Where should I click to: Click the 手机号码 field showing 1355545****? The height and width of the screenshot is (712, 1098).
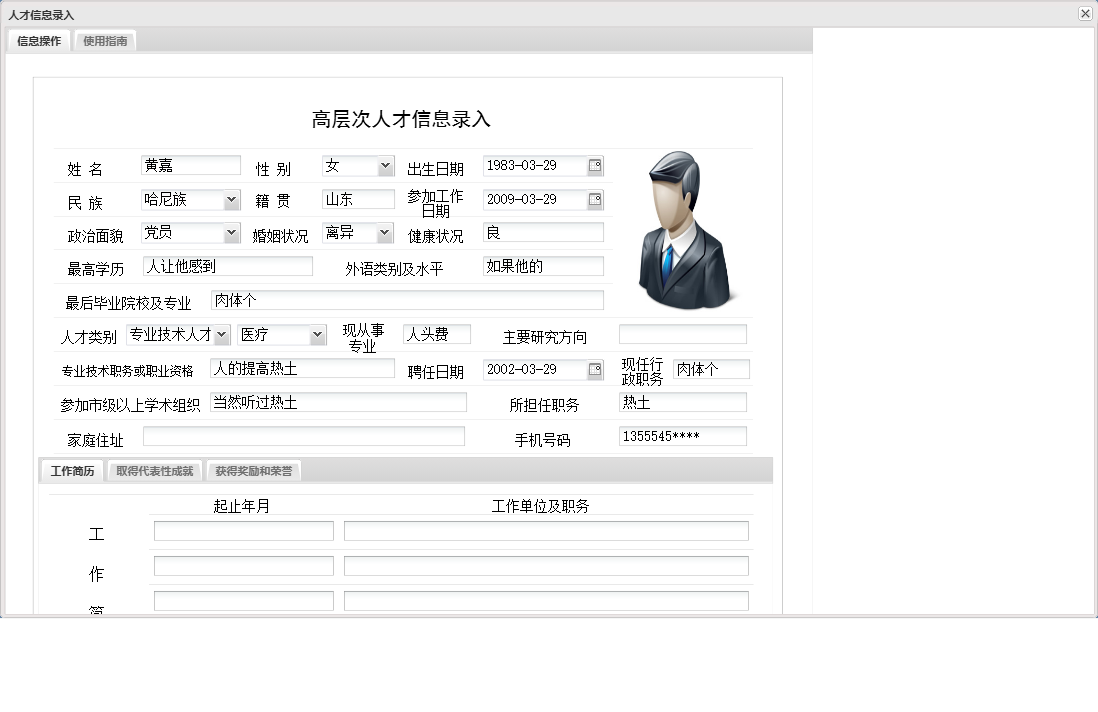coord(682,435)
